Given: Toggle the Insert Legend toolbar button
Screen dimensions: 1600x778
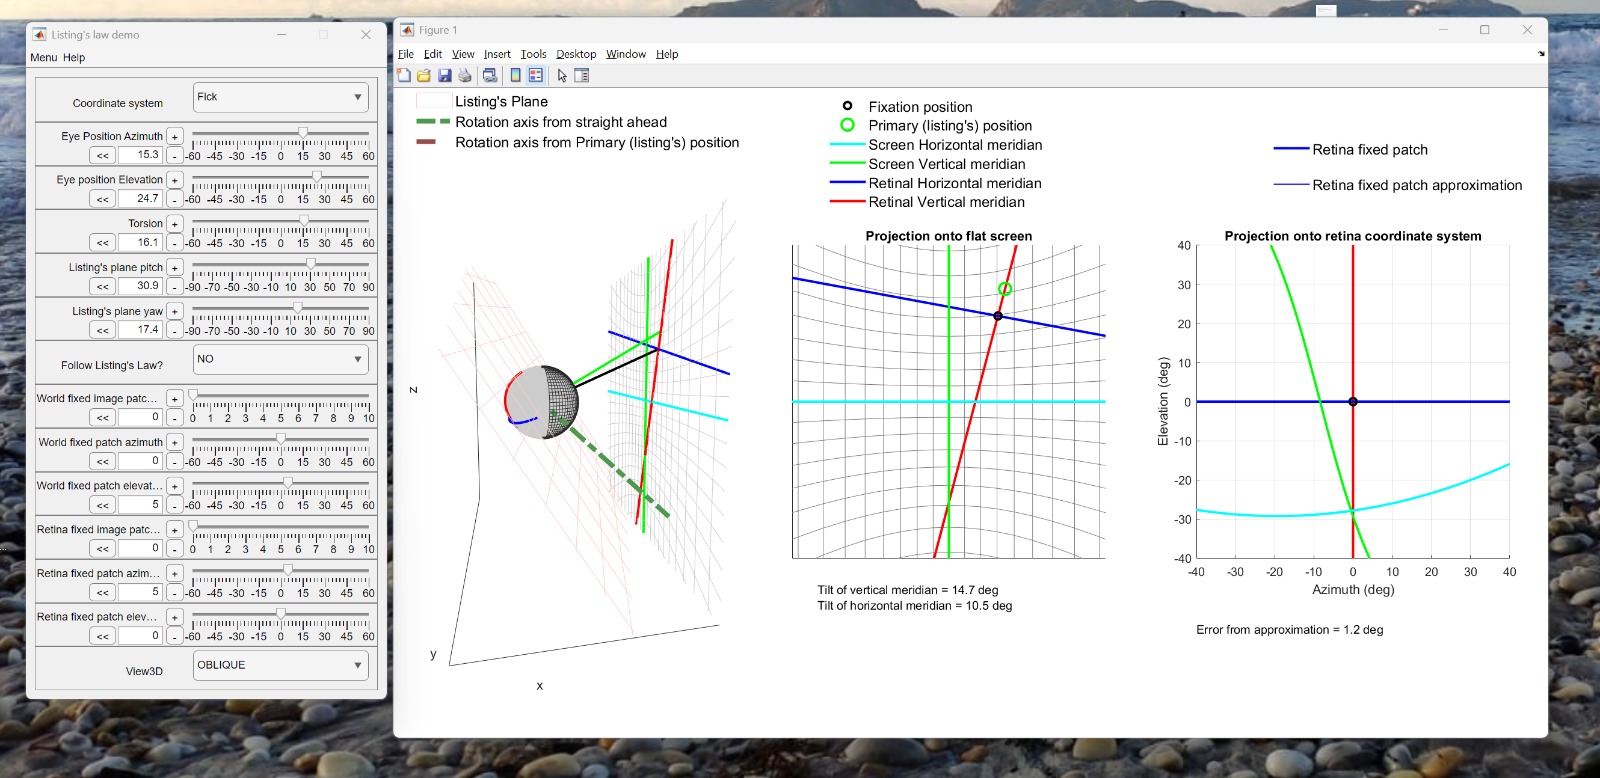Looking at the screenshot, I should point(536,76).
